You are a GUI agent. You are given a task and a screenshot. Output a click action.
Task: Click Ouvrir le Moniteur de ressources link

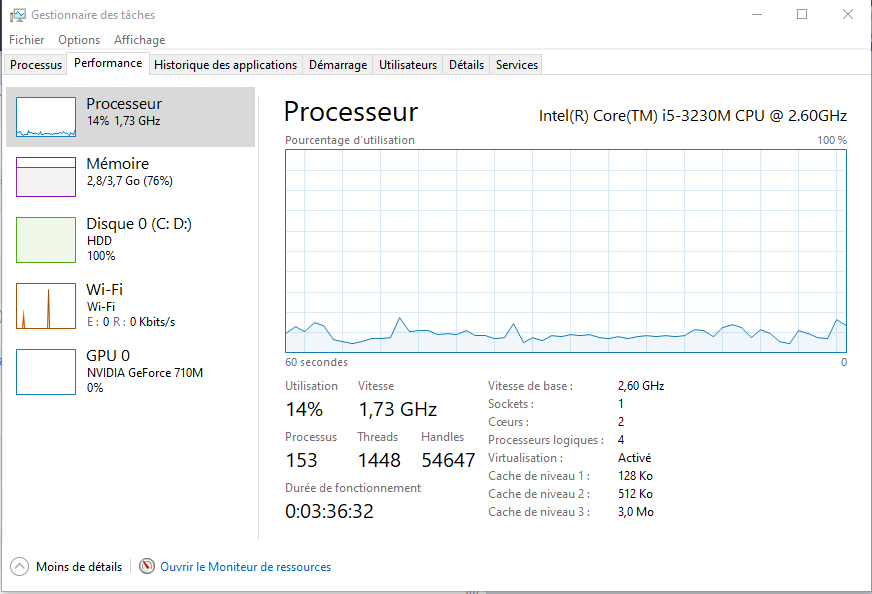[246, 567]
